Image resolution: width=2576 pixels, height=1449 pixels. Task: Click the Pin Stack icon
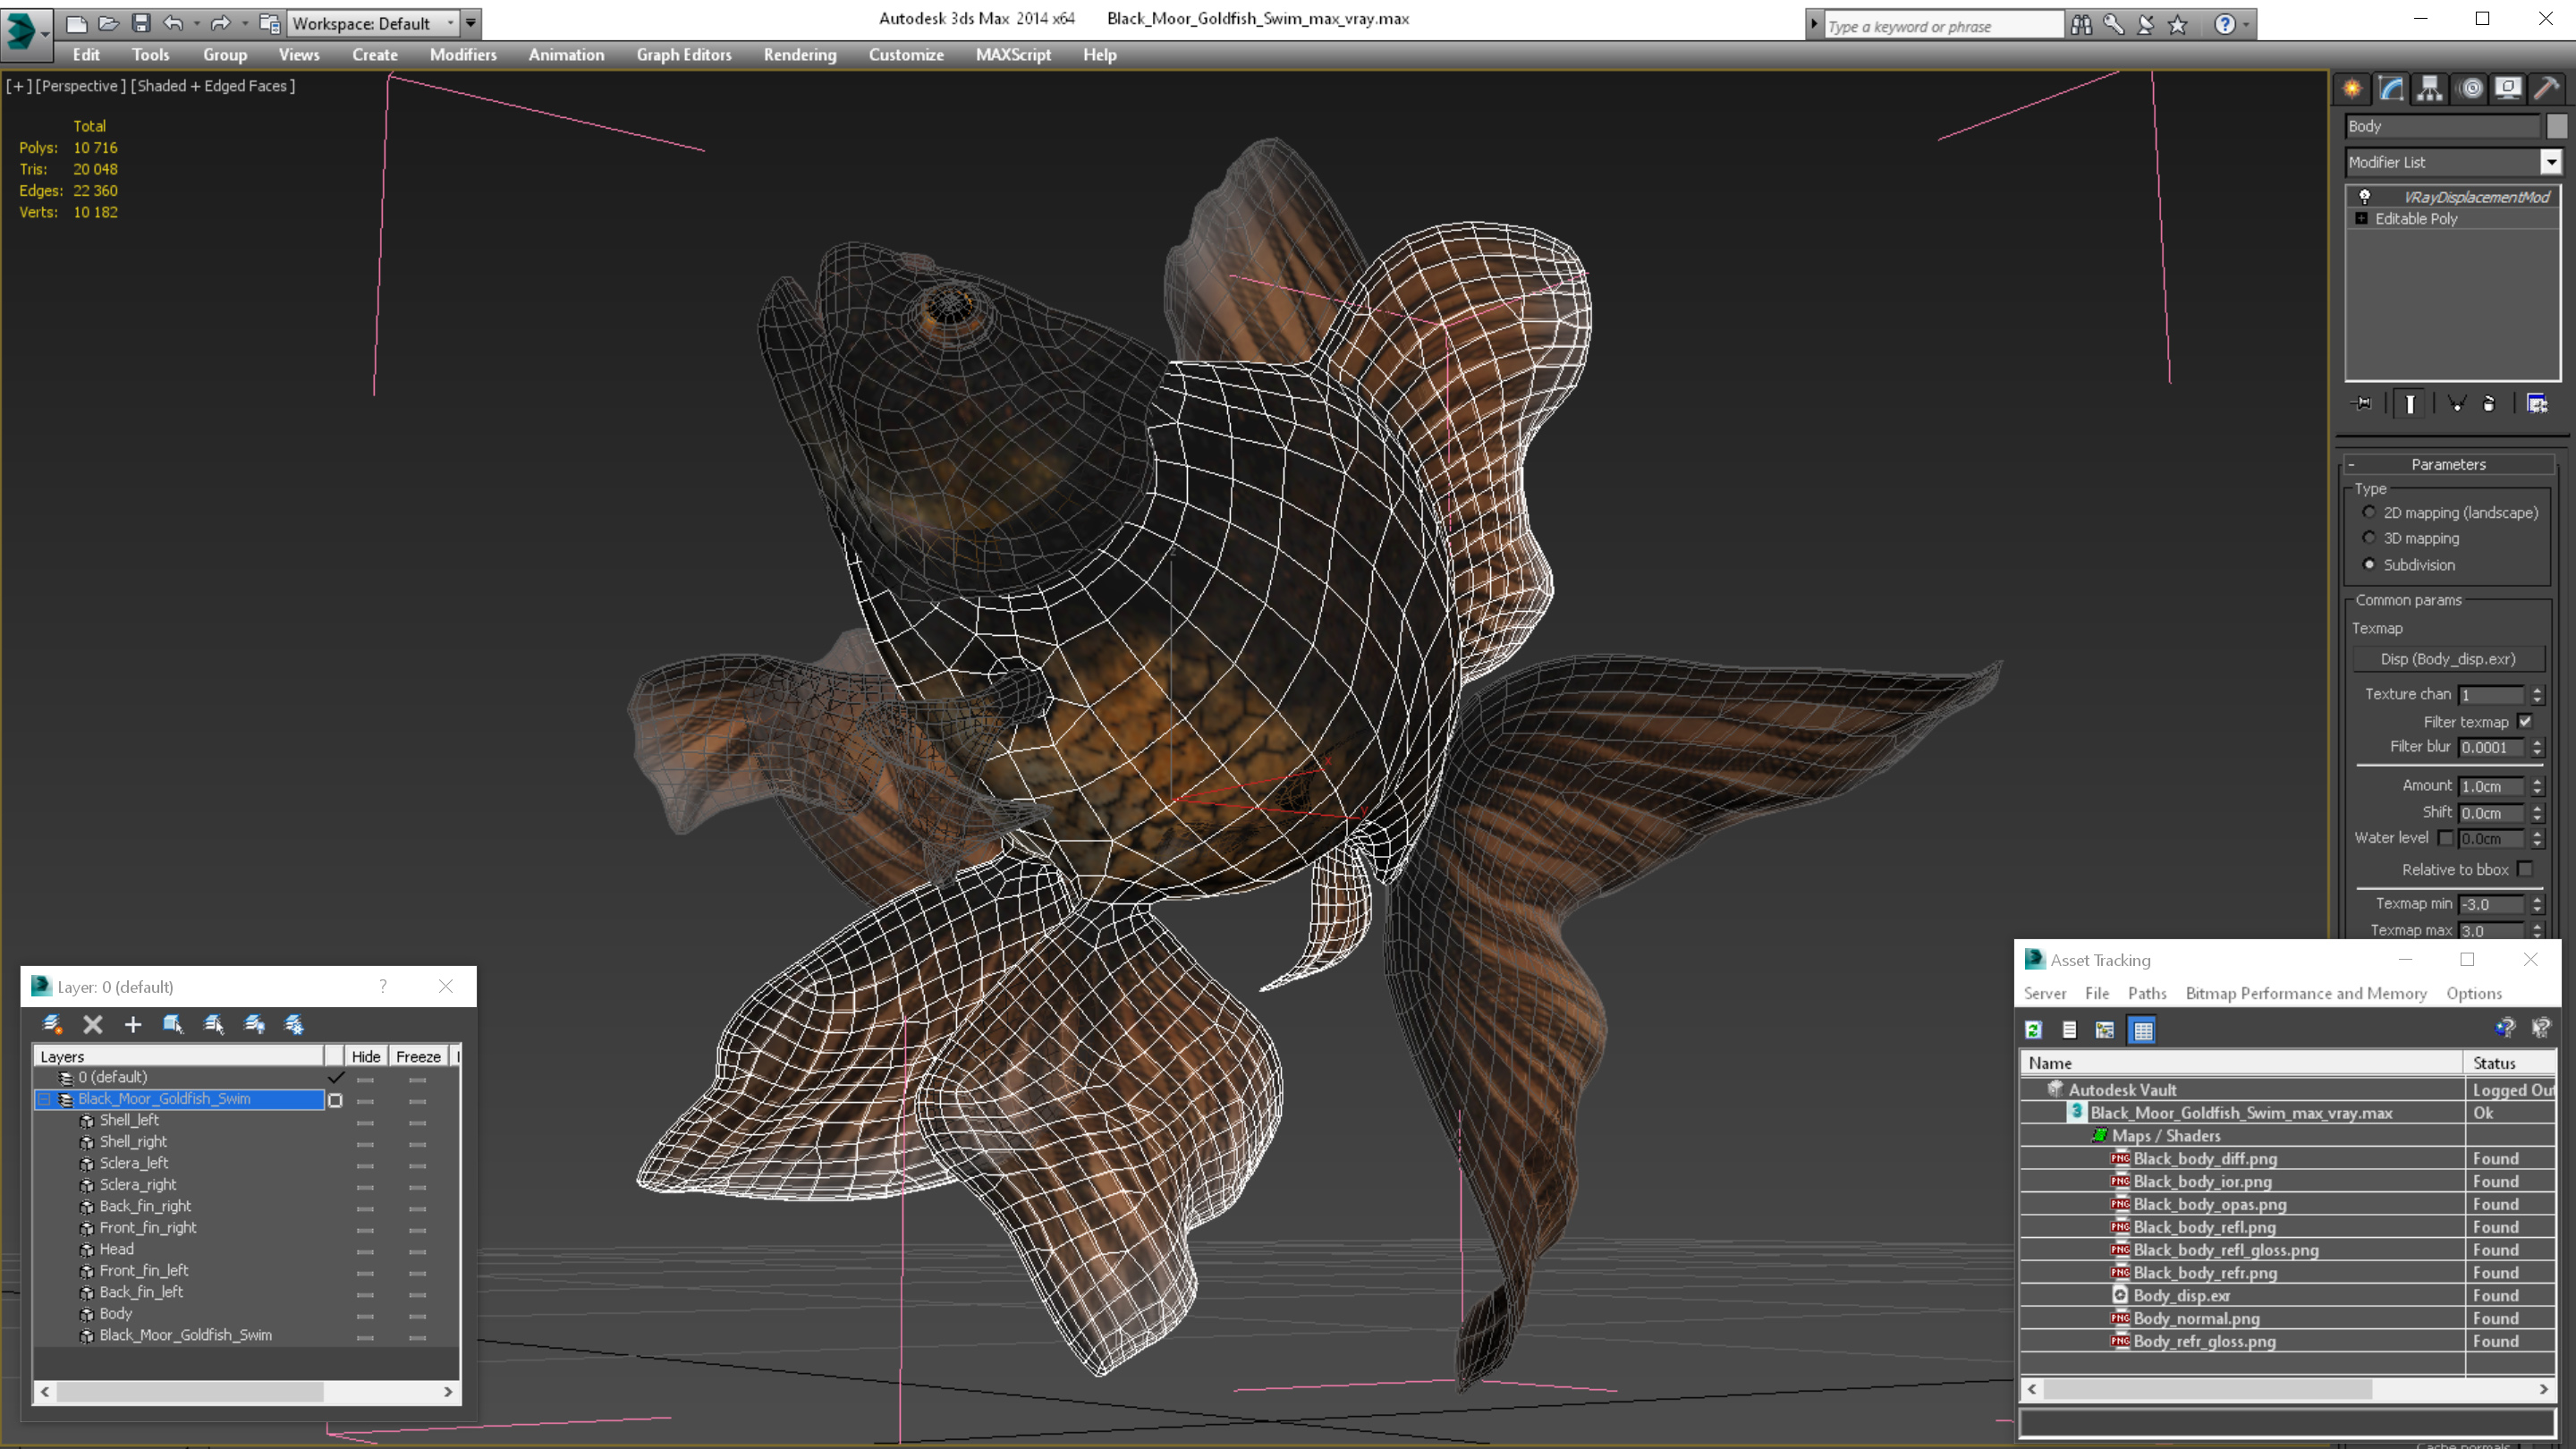[2363, 404]
